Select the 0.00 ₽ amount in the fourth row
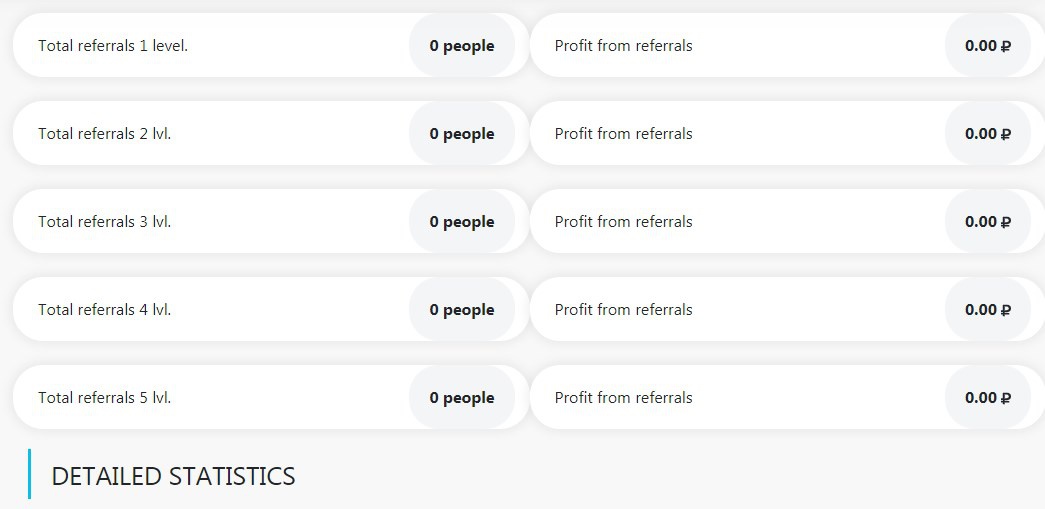The width and height of the screenshot is (1045, 509). (987, 310)
